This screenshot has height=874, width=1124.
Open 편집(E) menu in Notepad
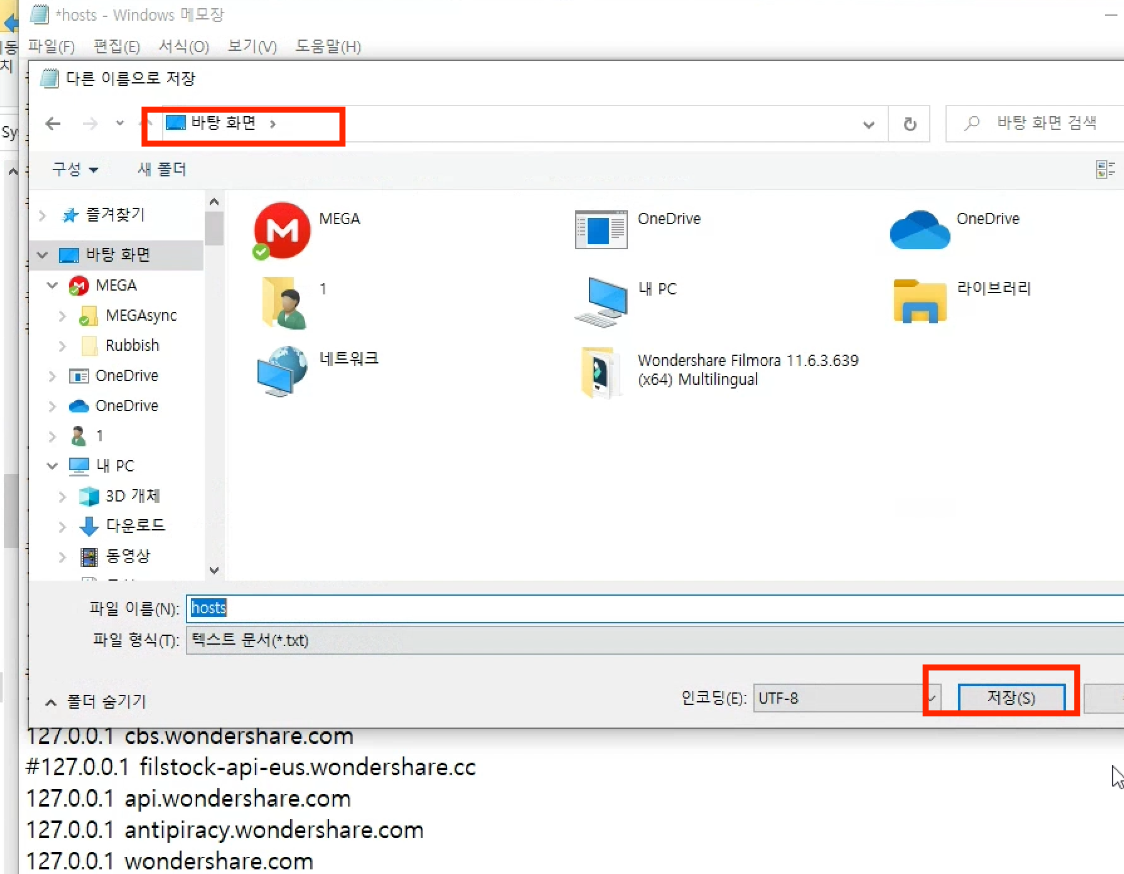click(117, 47)
